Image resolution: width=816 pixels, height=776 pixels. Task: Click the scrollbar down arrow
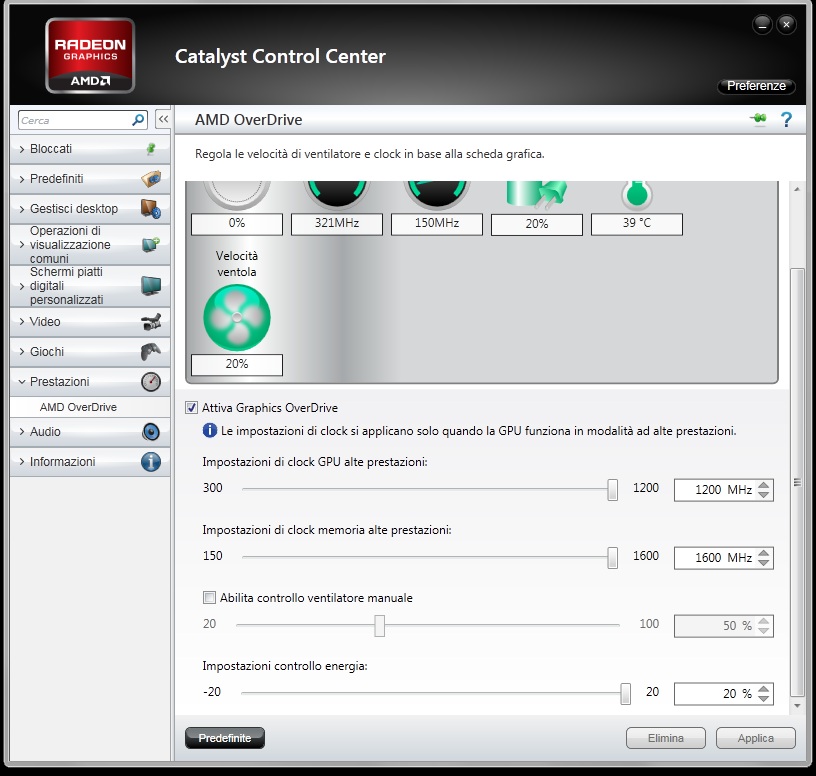[797, 706]
